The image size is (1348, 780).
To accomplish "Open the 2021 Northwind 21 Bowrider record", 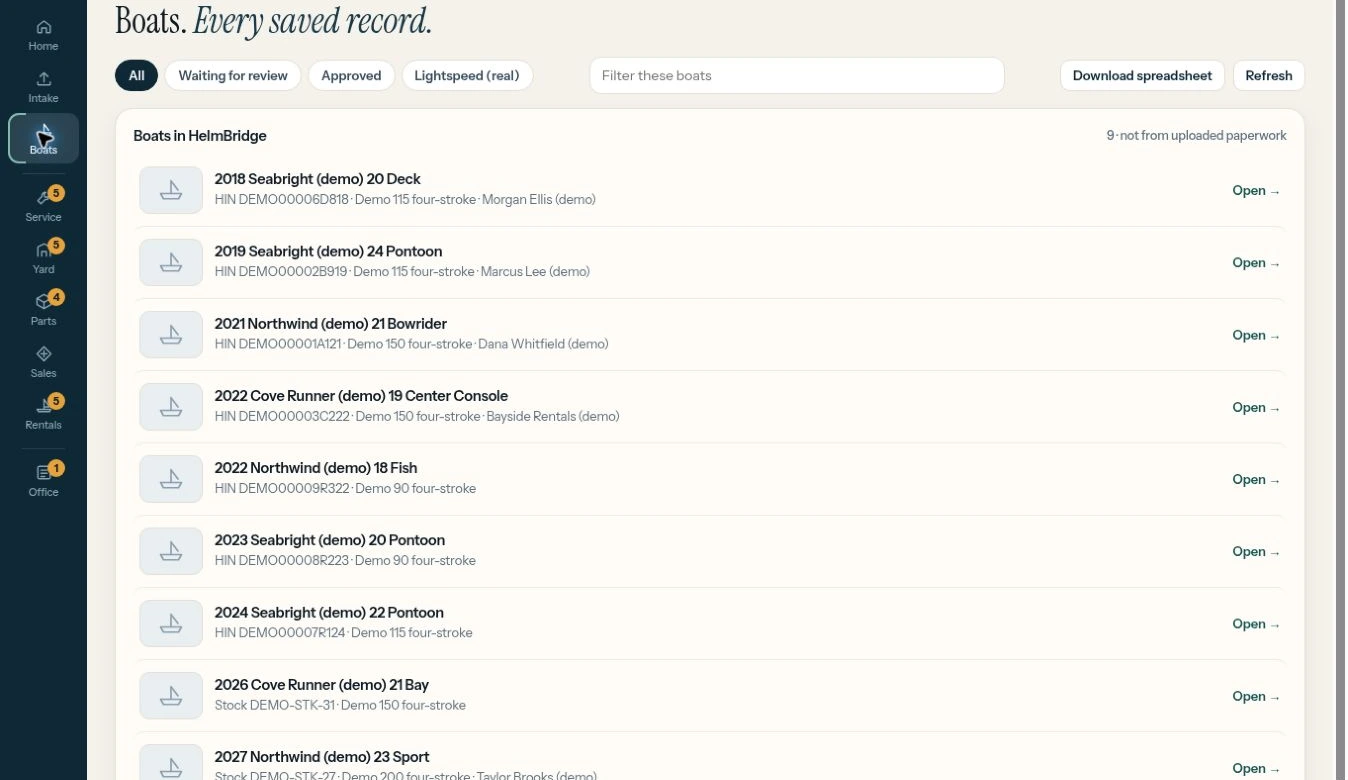I will (x=1256, y=335).
